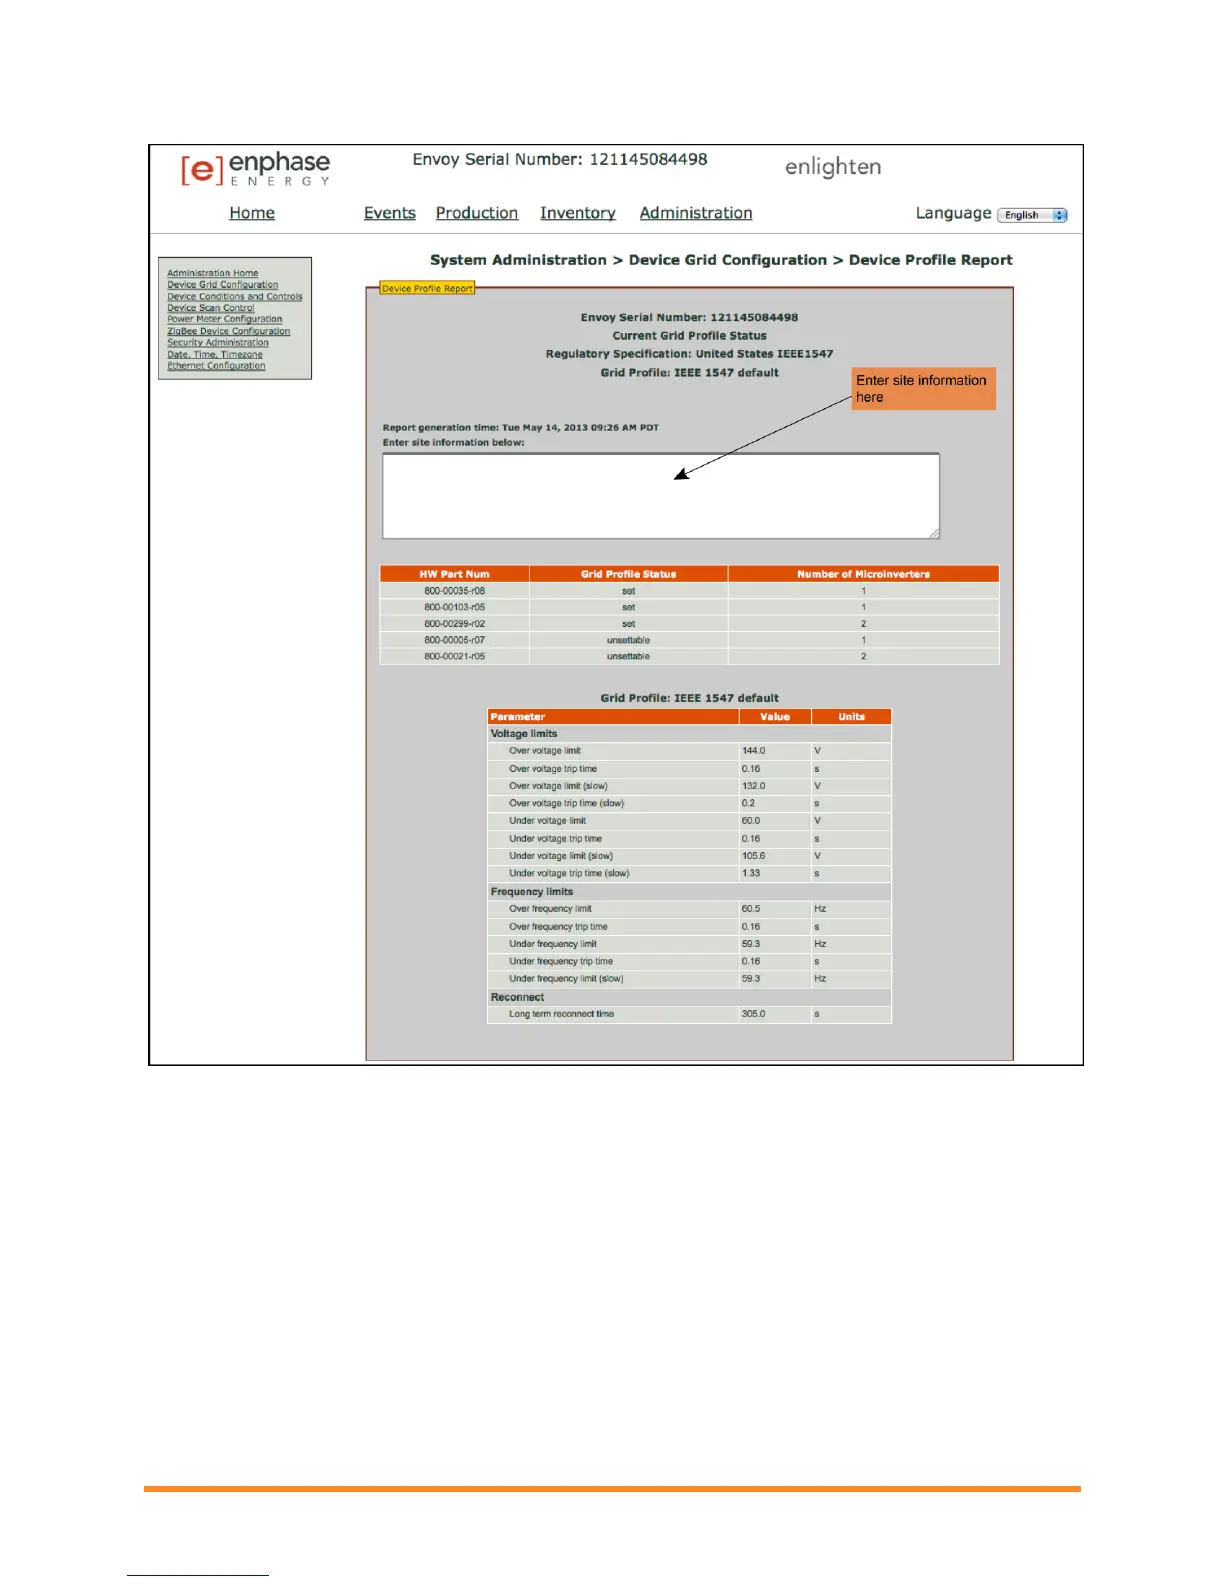Screen dimensions: 1224x1584
Task: Open ZigBee Device Configuration link
Action: coord(229,331)
